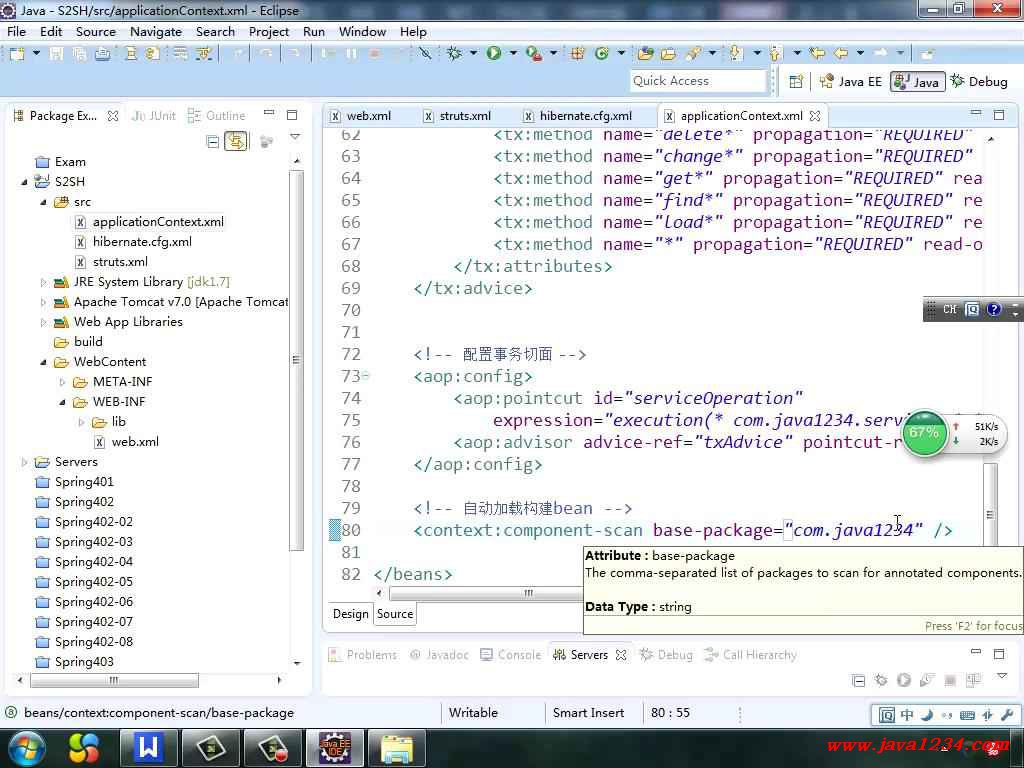Open the Run configurations dropdown arrow

point(513,54)
